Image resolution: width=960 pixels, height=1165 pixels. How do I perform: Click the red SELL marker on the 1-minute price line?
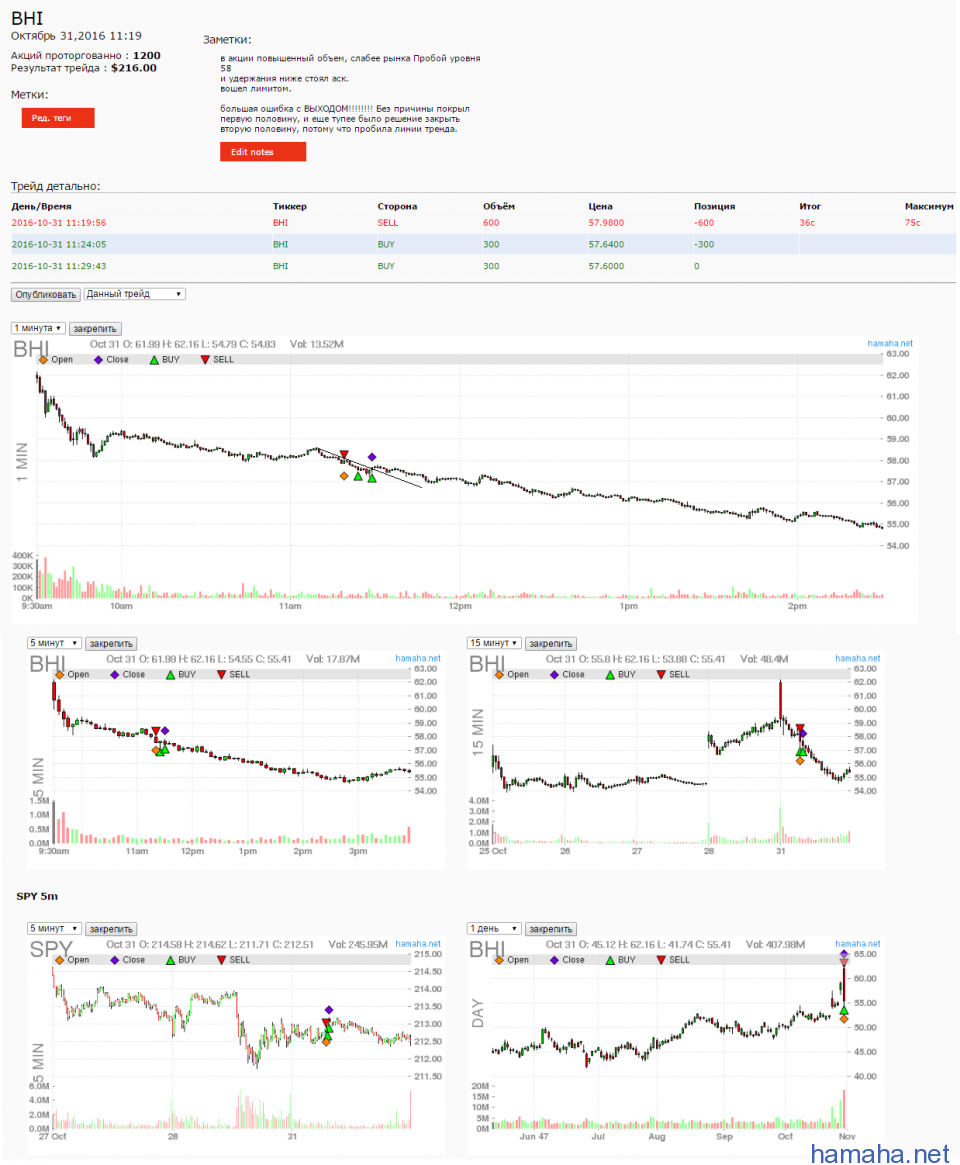344,455
